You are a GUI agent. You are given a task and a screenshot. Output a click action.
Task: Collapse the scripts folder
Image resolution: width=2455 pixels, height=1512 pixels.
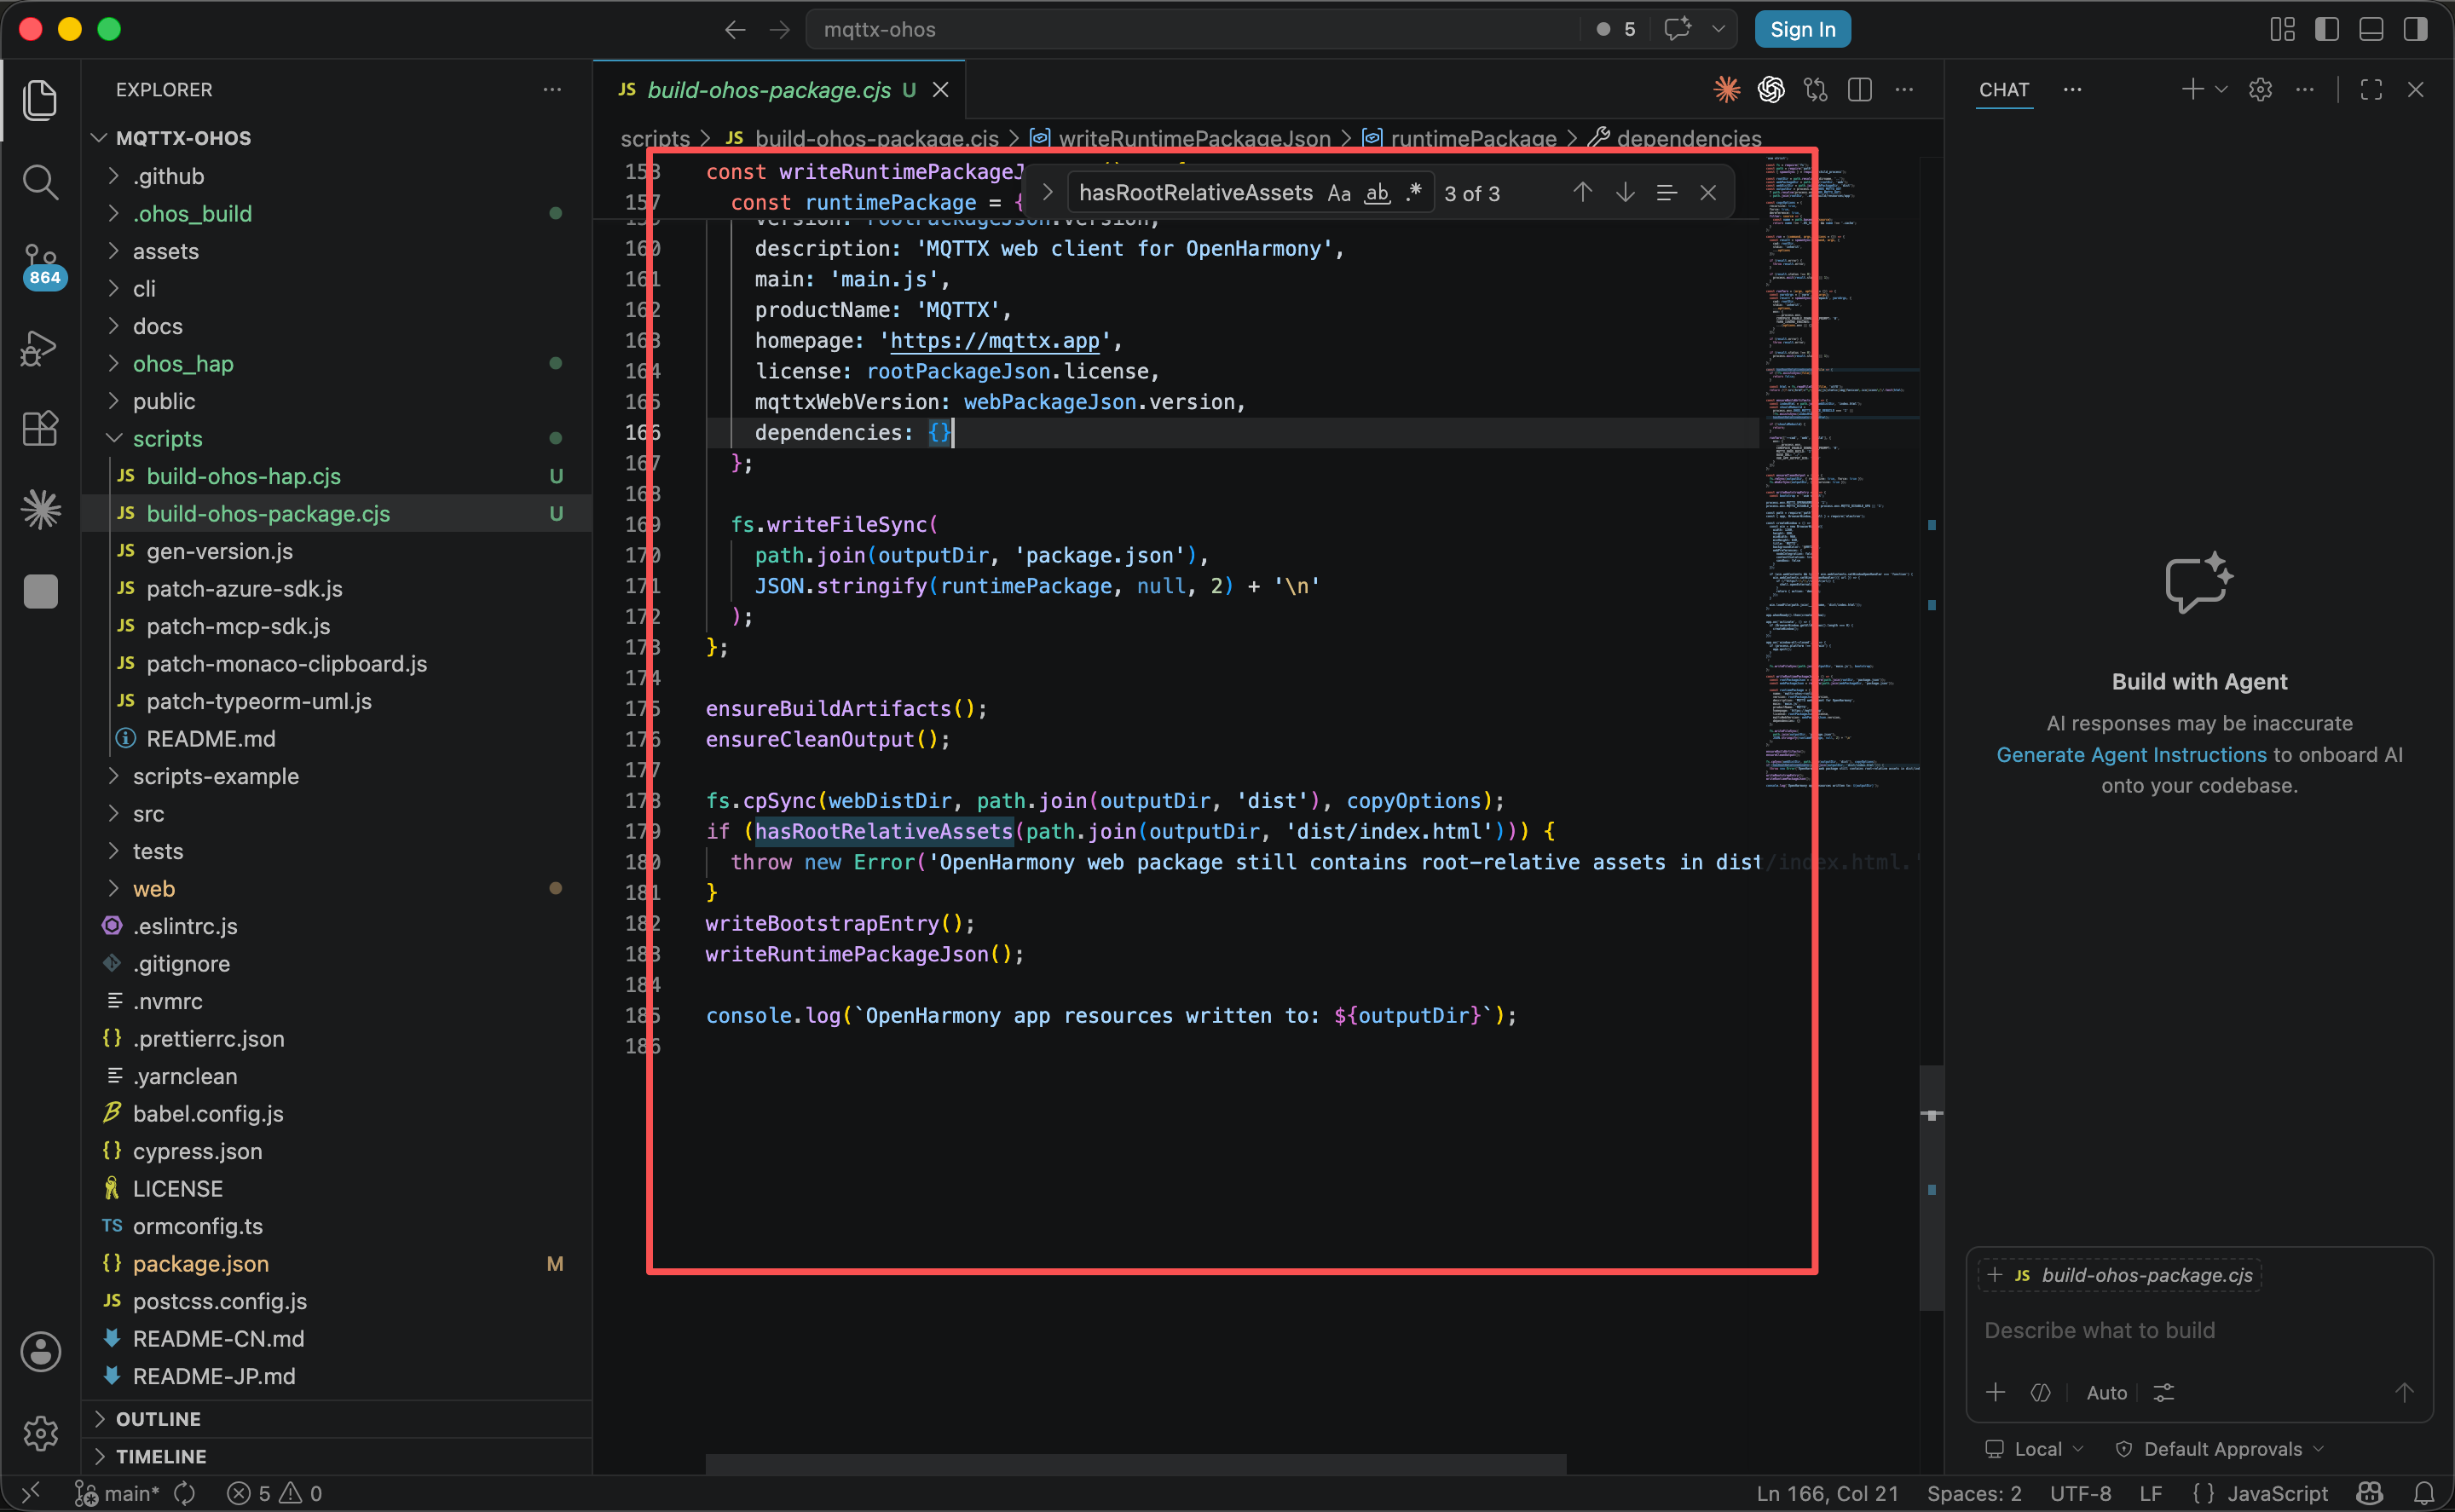113,438
